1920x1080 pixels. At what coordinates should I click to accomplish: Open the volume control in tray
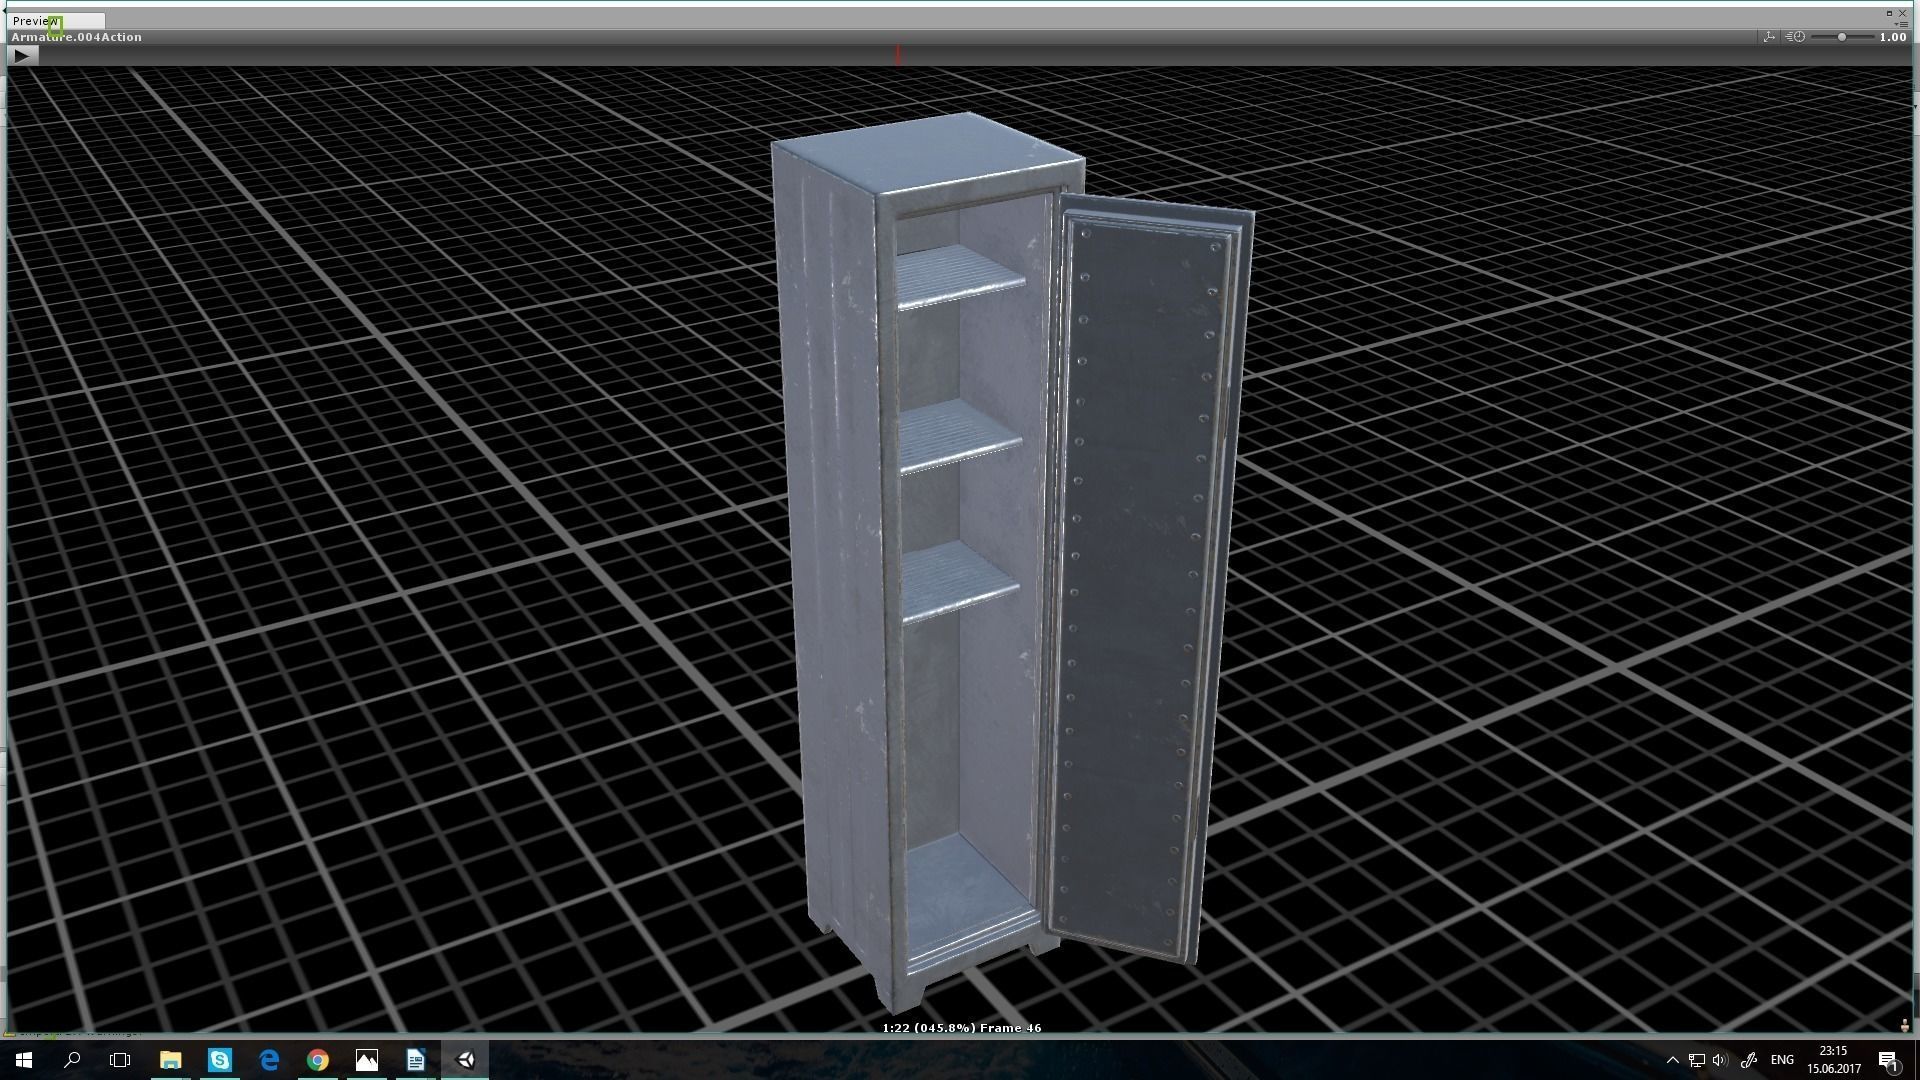coord(1720,1060)
